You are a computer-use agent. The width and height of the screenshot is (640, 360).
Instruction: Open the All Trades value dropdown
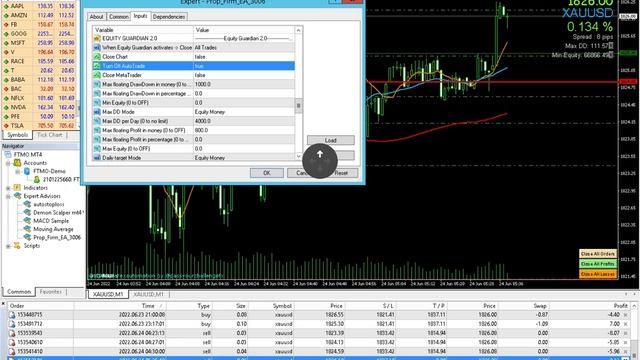[x=244, y=48]
